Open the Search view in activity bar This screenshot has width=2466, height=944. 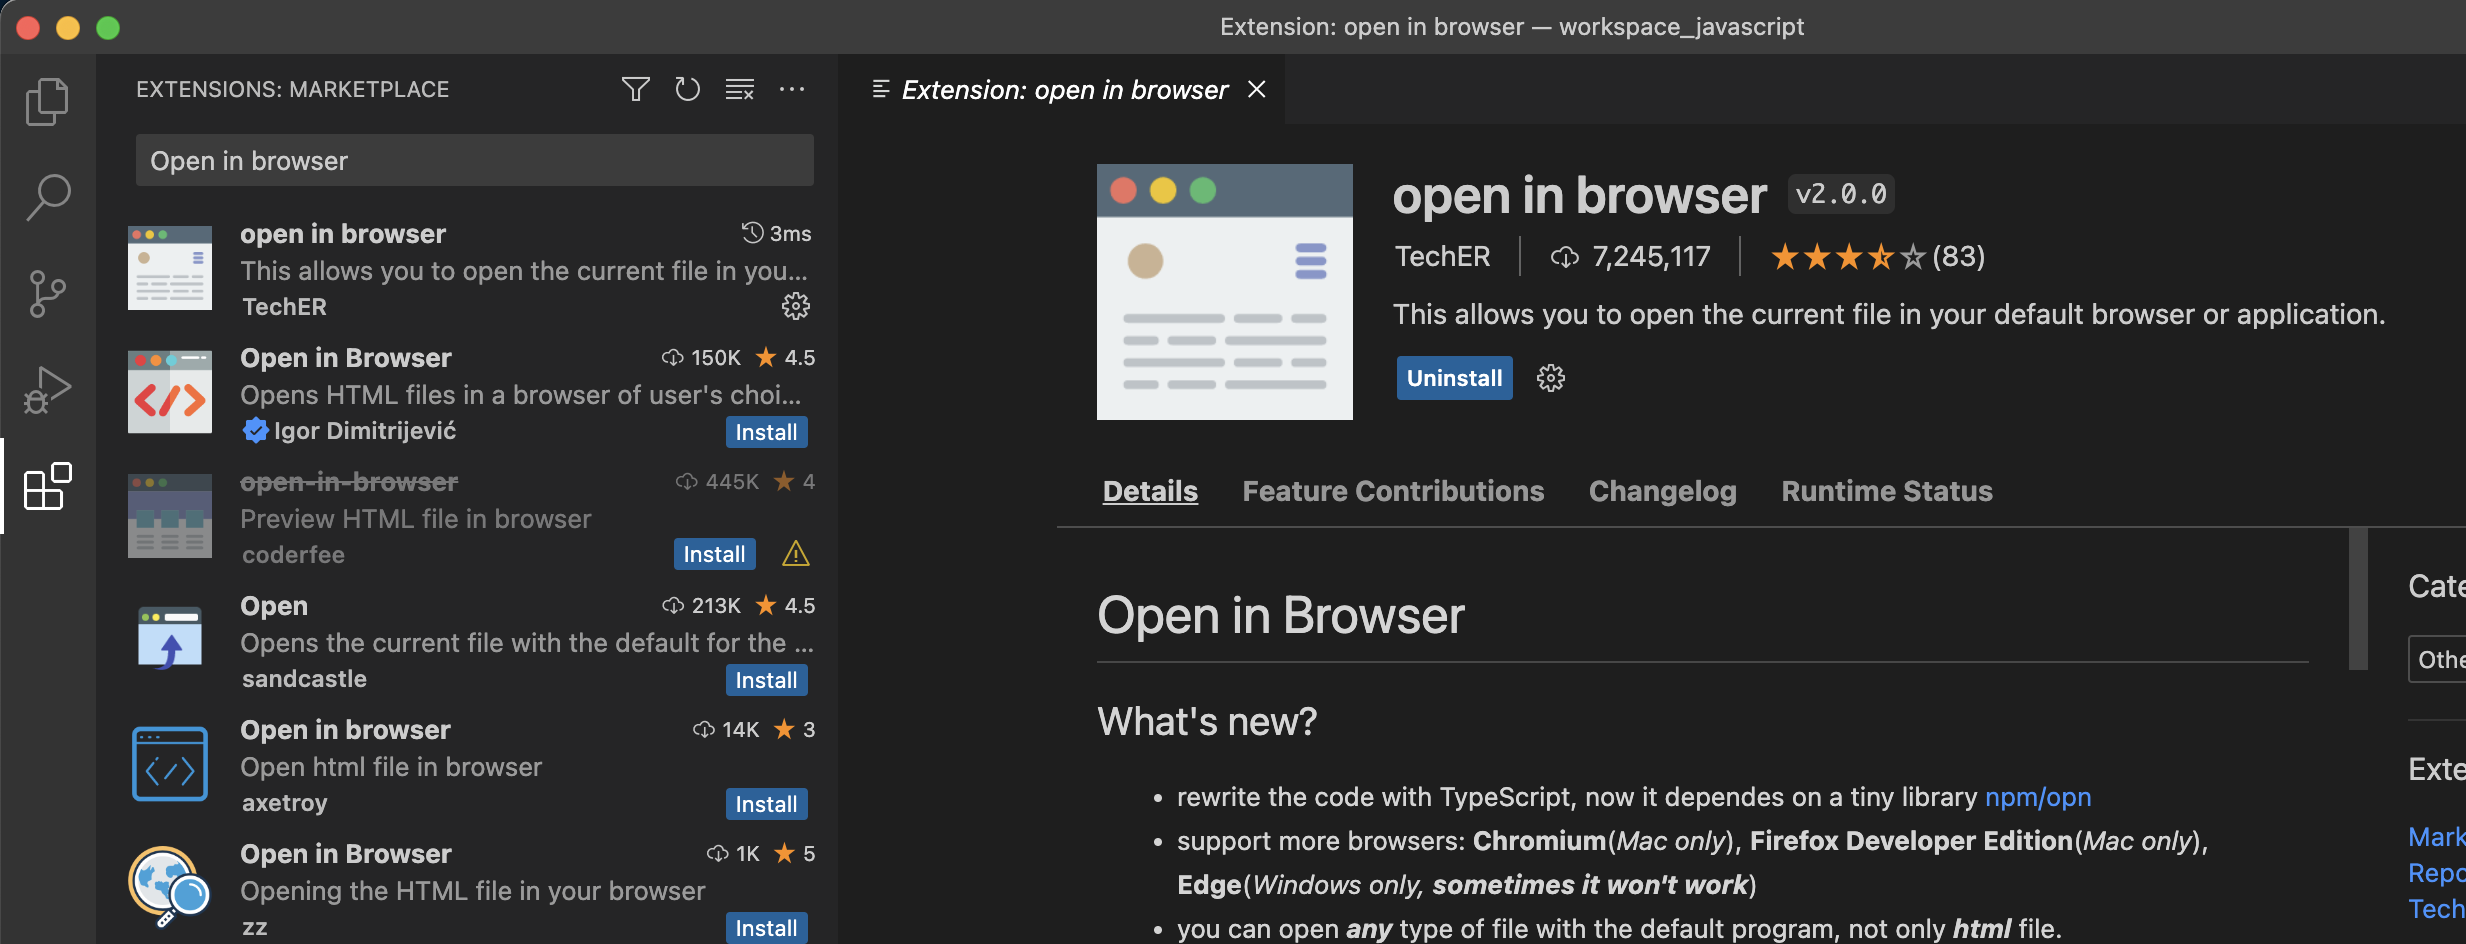pyautogui.click(x=47, y=197)
